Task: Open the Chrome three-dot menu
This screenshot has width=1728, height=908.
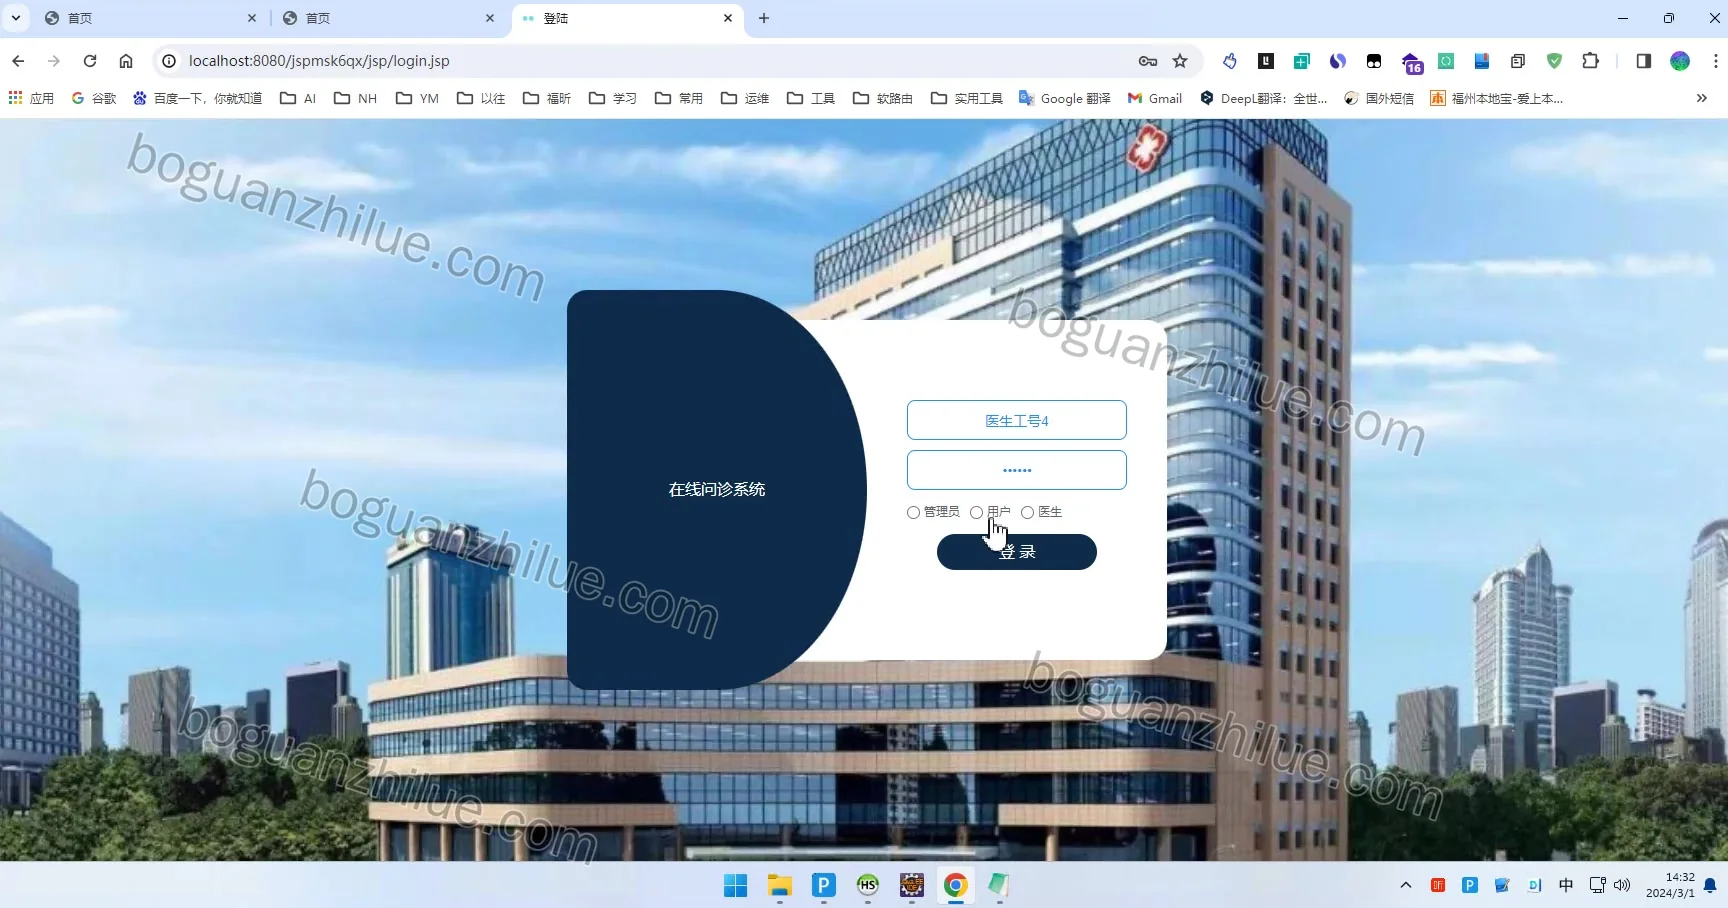Action: 1715,61
